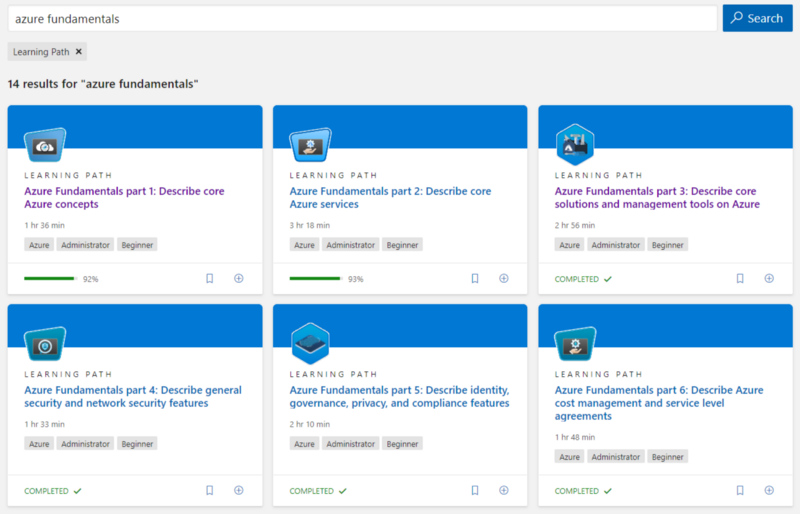Bookmark the part 1 learning path
The image size is (800, 514).
210,278
